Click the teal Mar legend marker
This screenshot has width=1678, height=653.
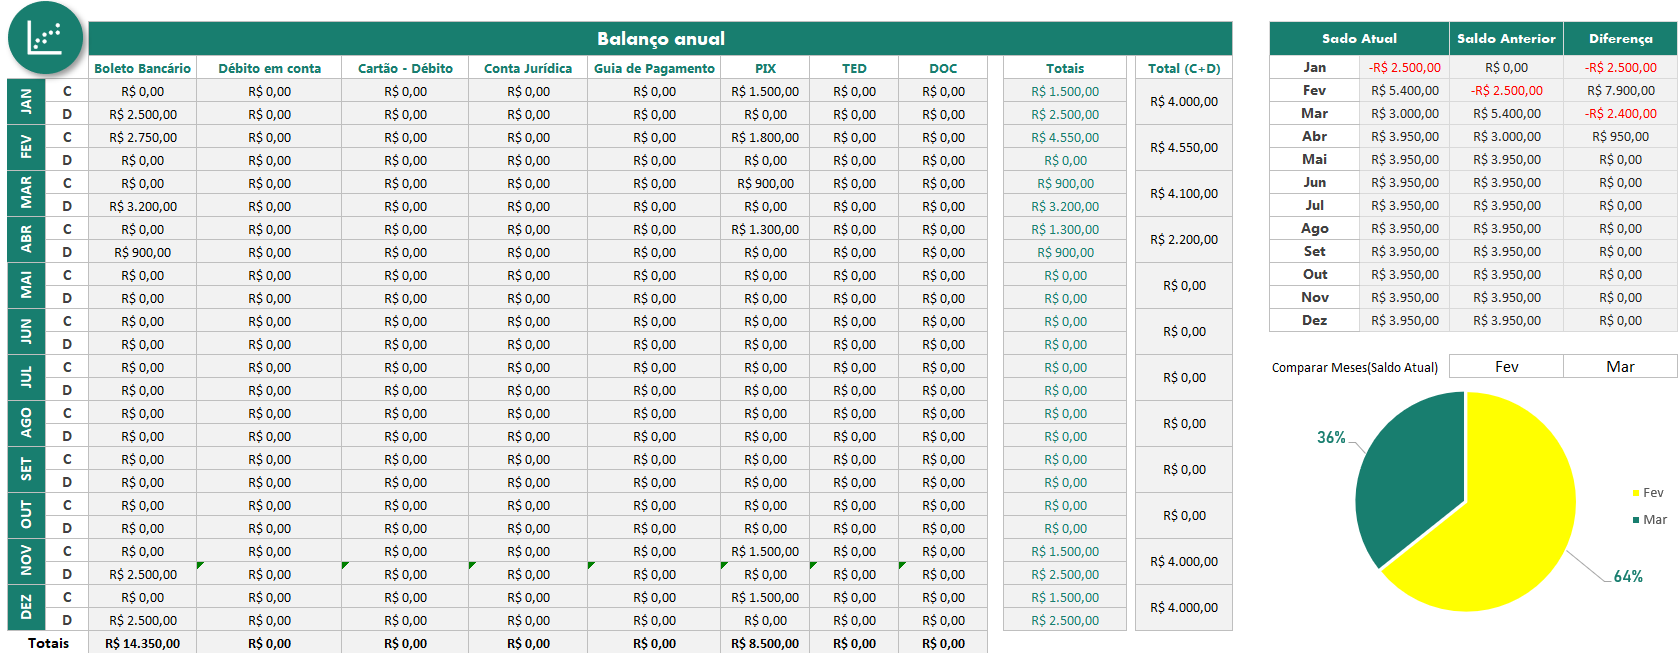1636,520
